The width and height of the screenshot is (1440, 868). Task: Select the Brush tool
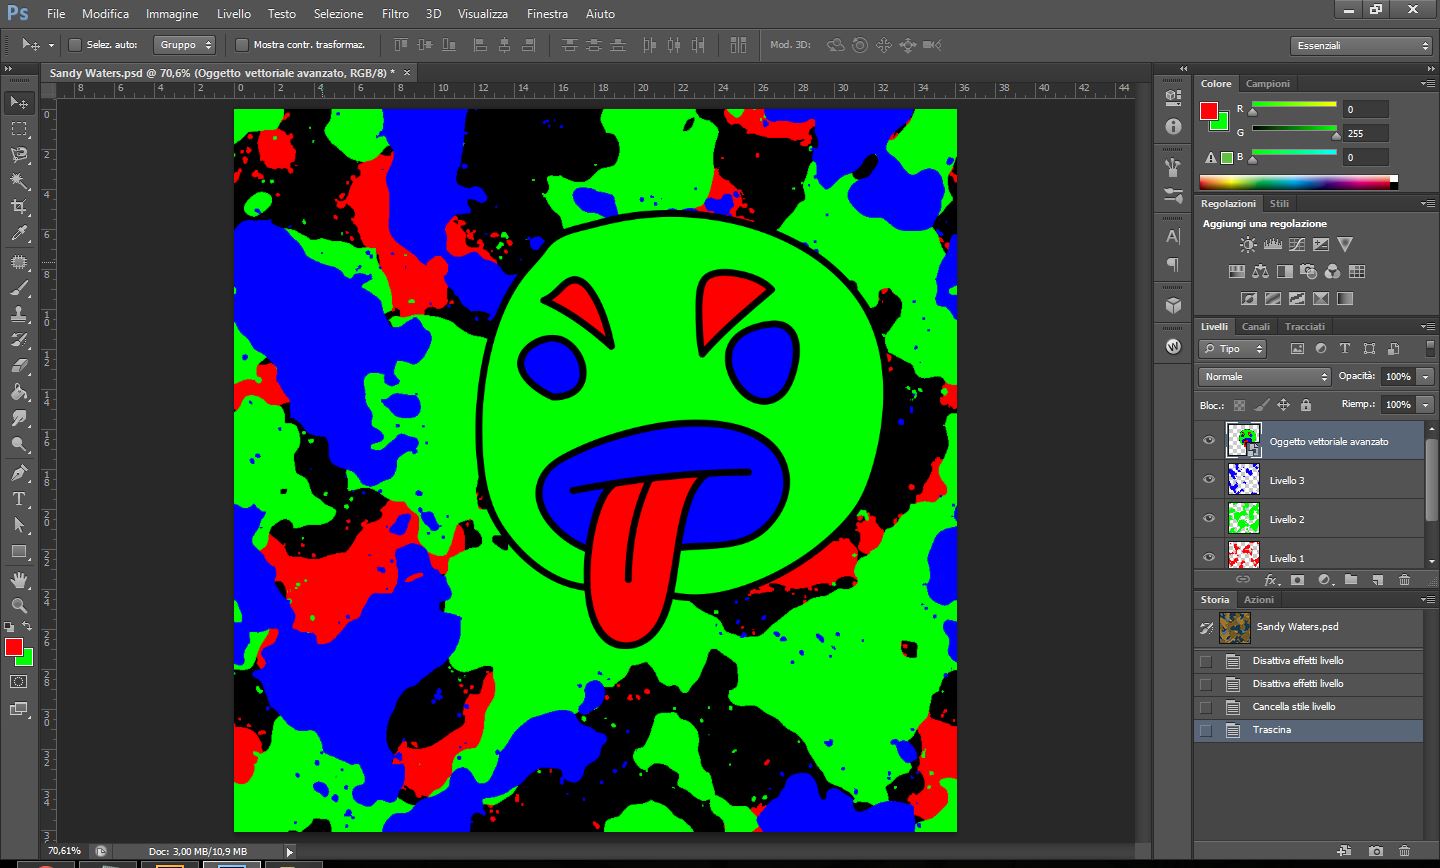click(19, 288)
